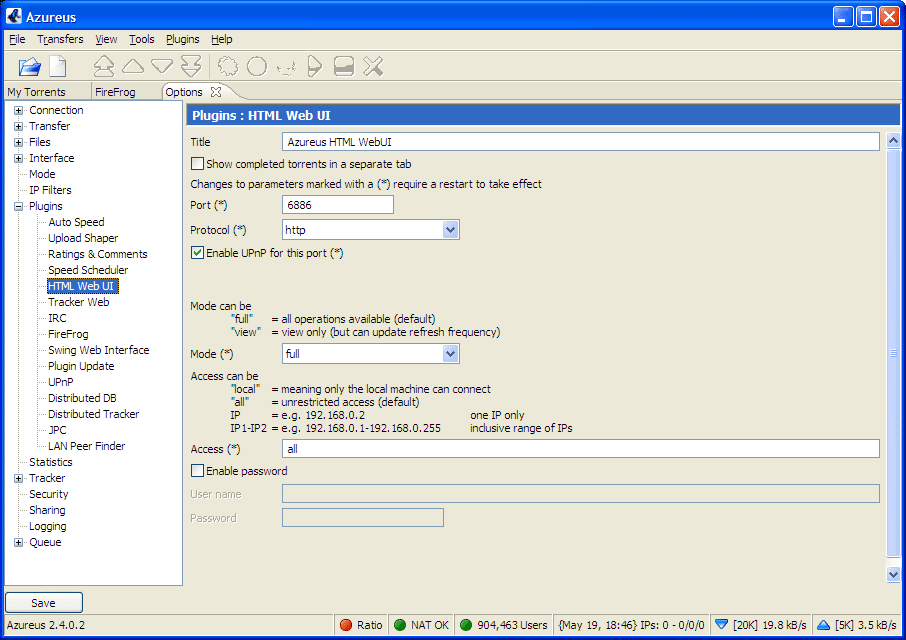Click the move up triangle icon

[x=133, y=66]
